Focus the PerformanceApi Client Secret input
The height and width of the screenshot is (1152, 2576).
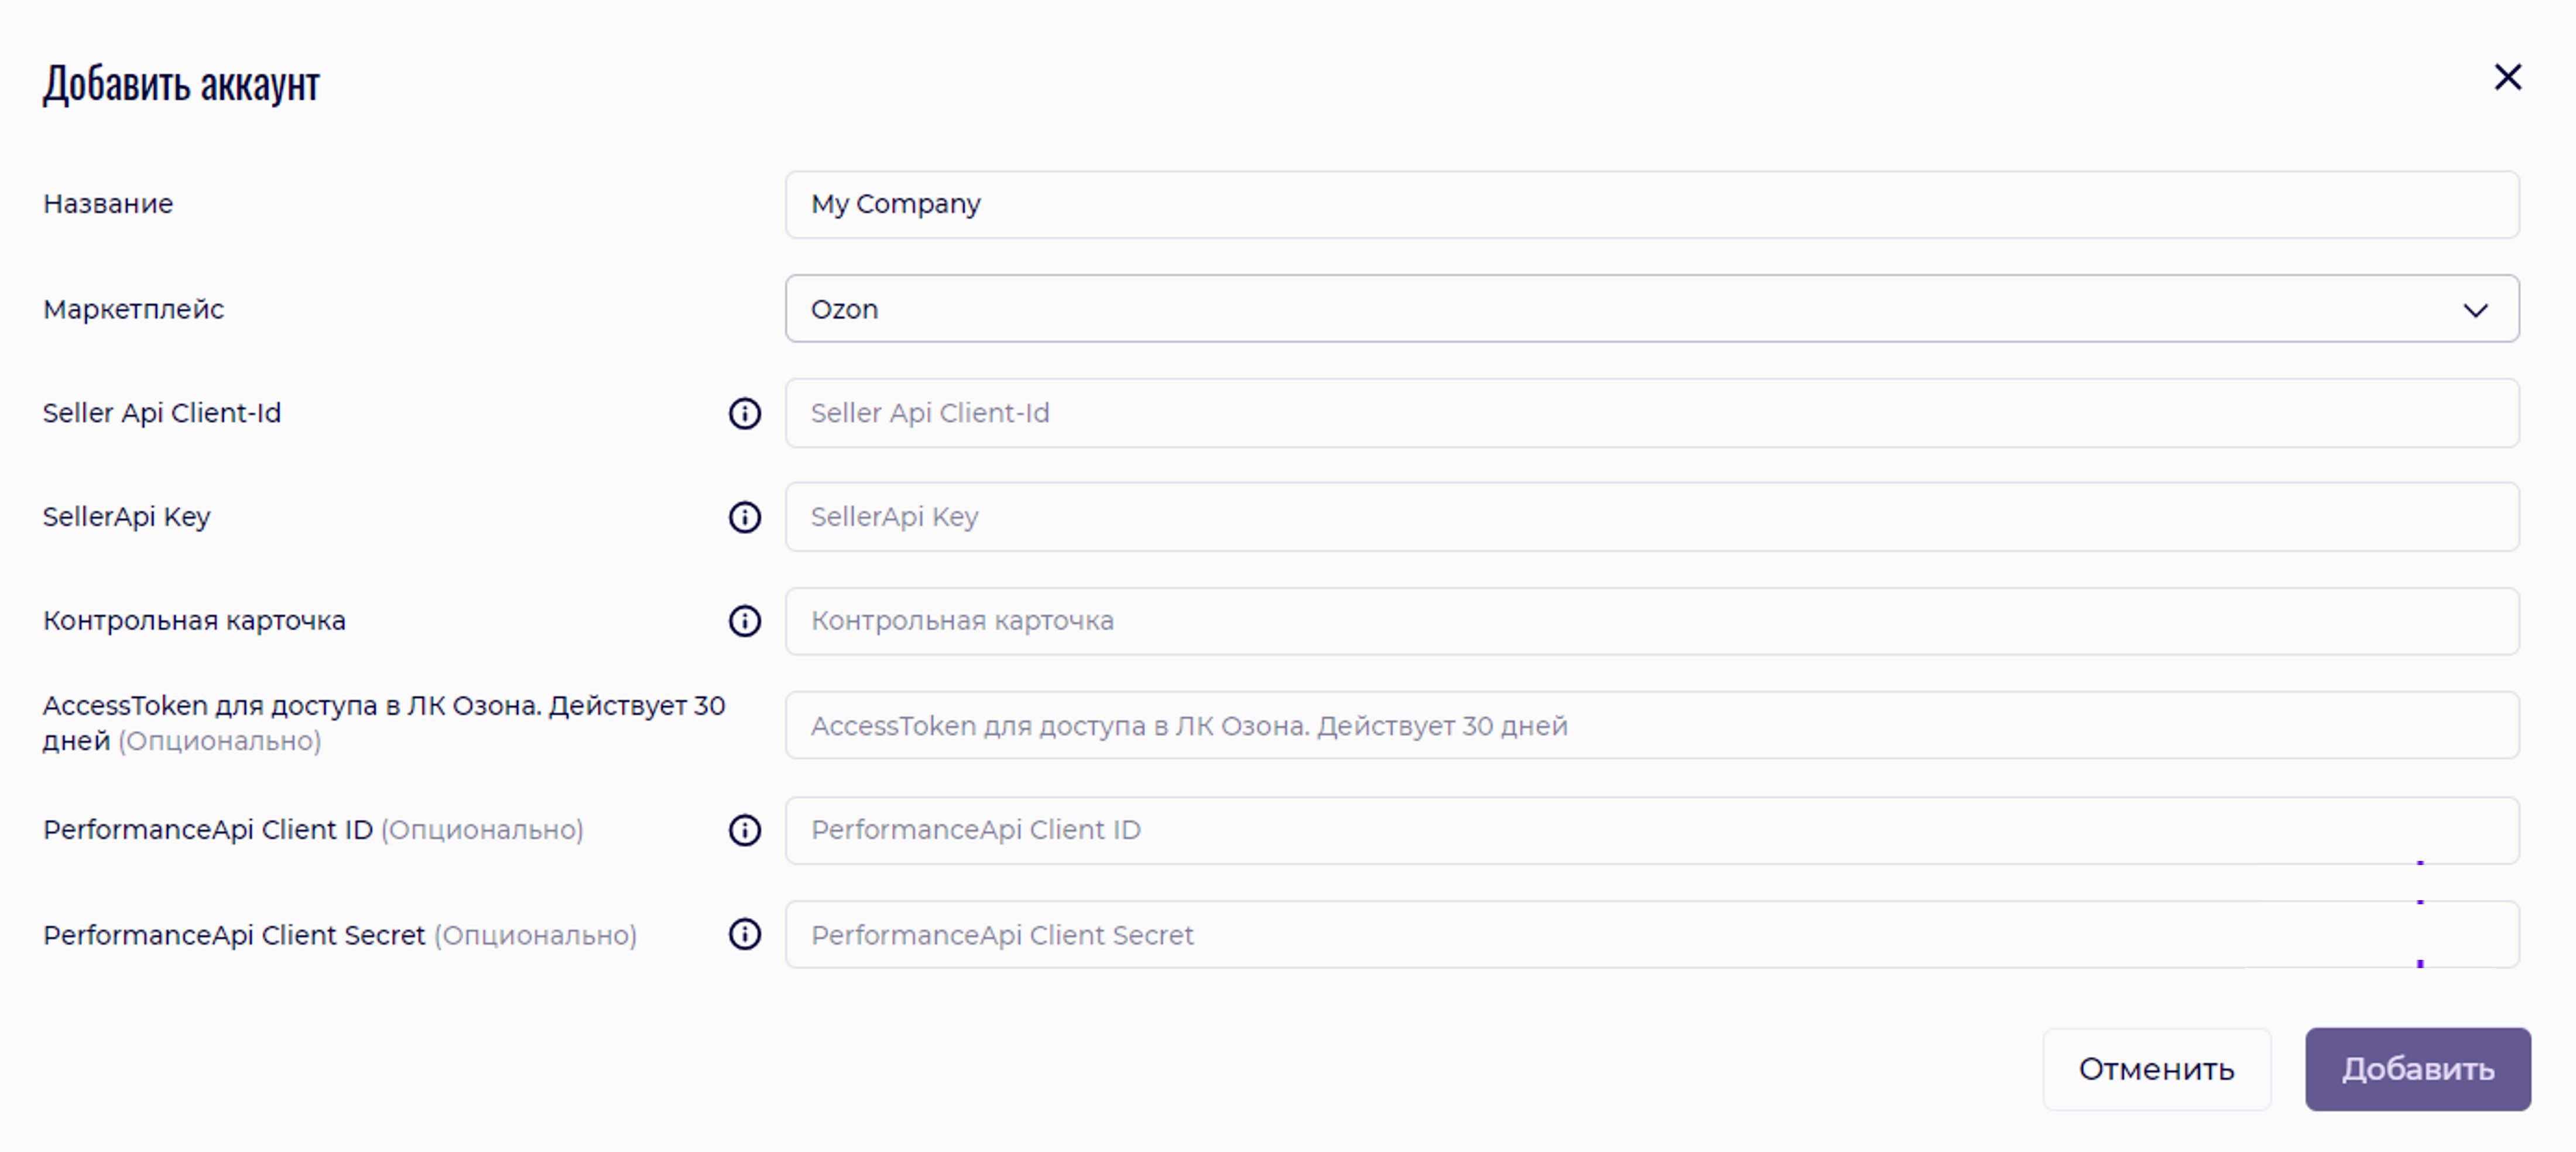[1650, 934]
